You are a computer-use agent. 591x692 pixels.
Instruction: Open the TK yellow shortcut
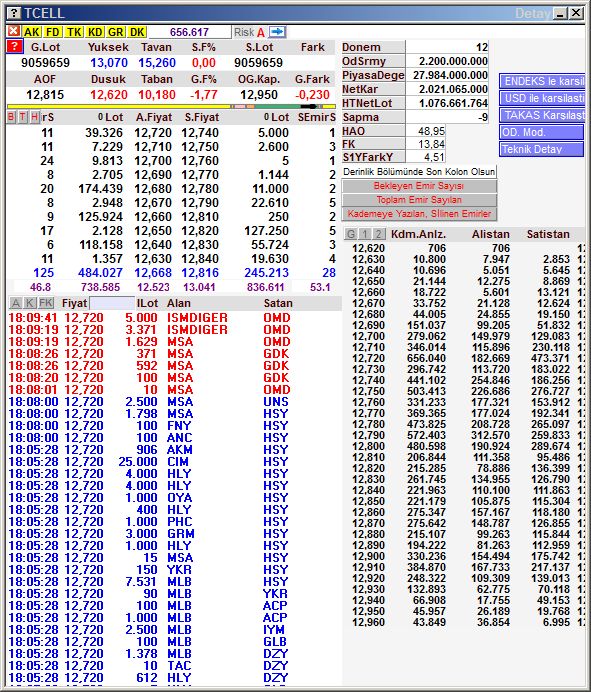(x=74, y=32)
